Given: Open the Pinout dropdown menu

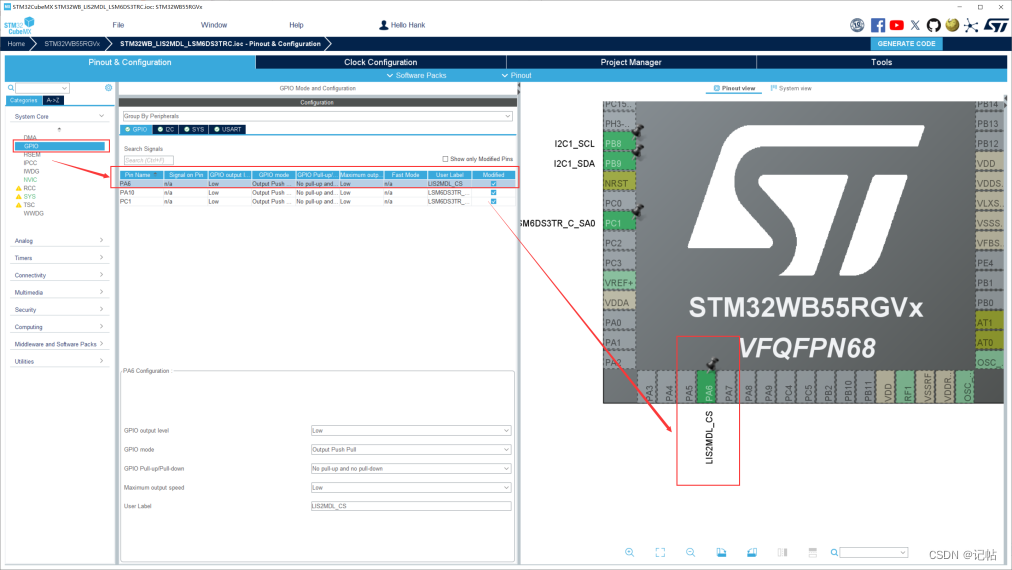Looking at the screenshot, I should 516,76.
